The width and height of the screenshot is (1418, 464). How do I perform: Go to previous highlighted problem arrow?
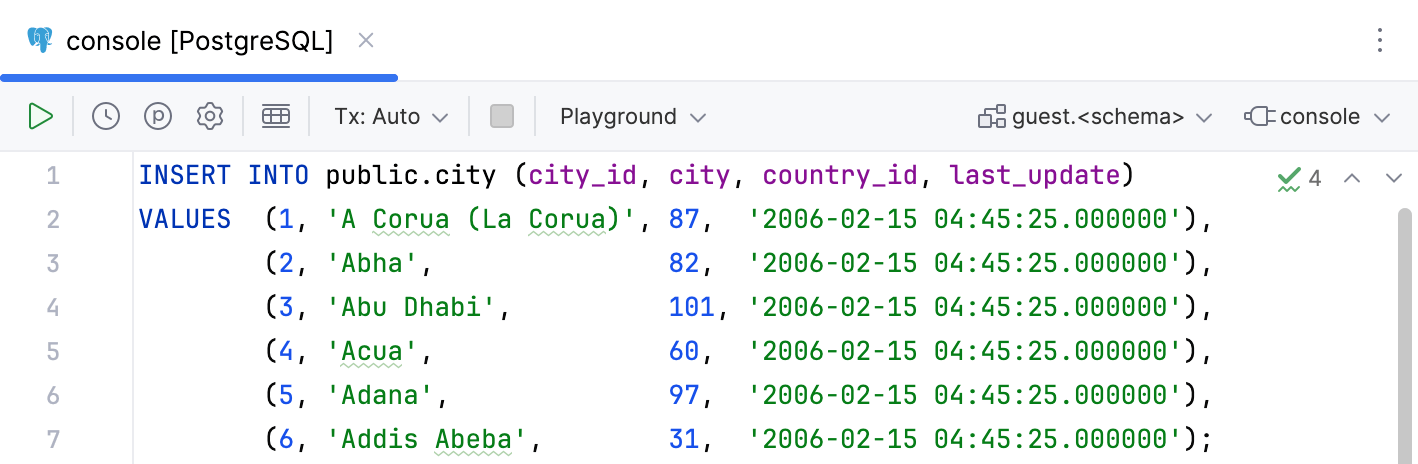(x=1352, y=178)
